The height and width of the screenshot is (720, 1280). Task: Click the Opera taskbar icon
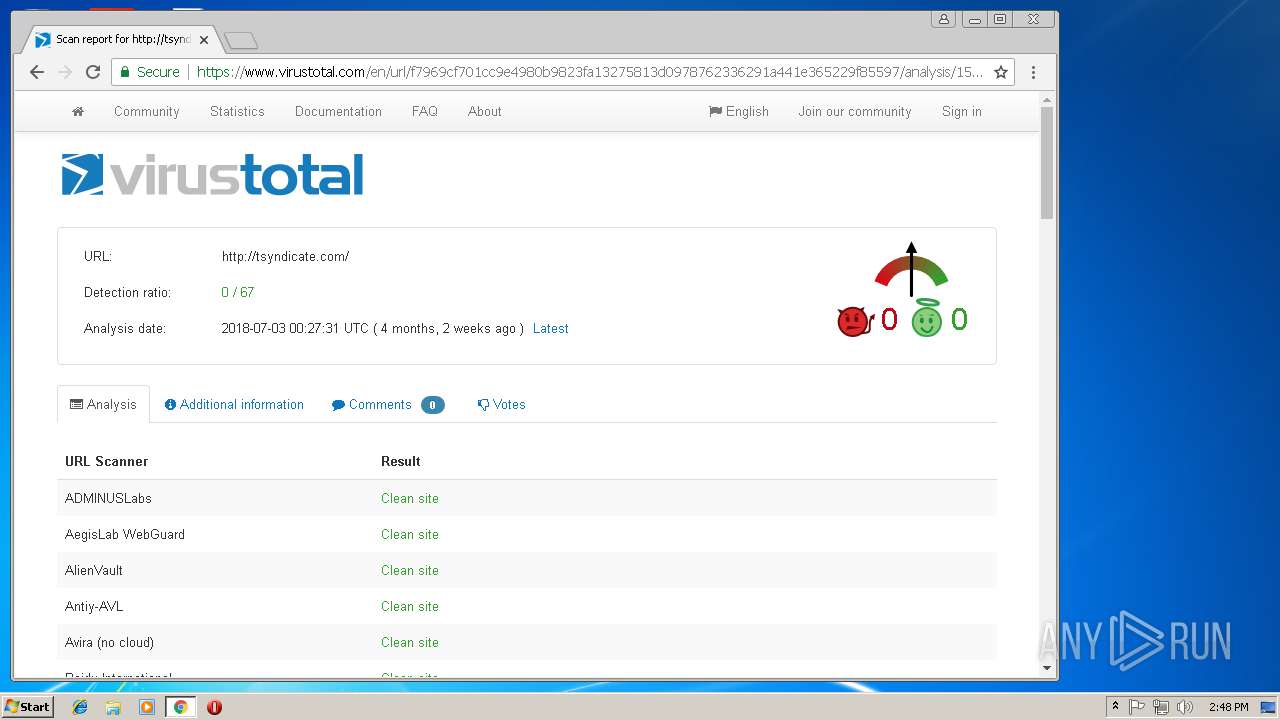214,707
